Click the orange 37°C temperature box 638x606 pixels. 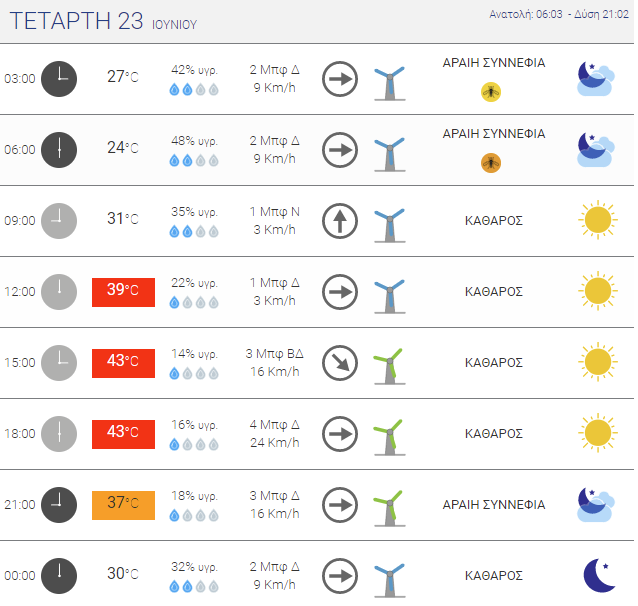pyautogui.click(x=123, y=505)
